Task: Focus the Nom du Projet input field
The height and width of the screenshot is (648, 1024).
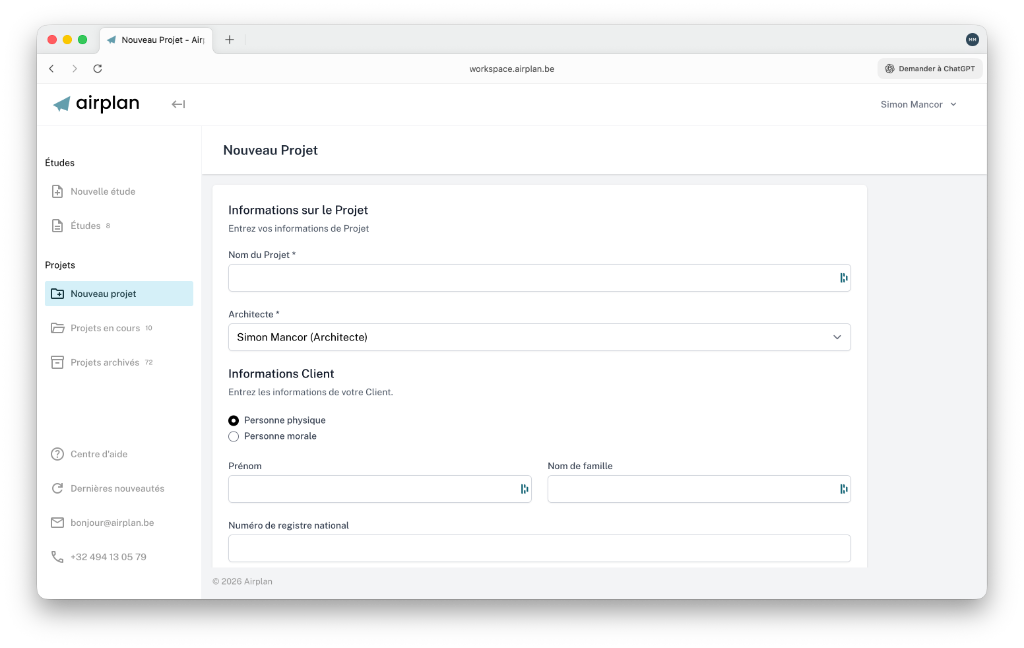Action: coord(539,278)
